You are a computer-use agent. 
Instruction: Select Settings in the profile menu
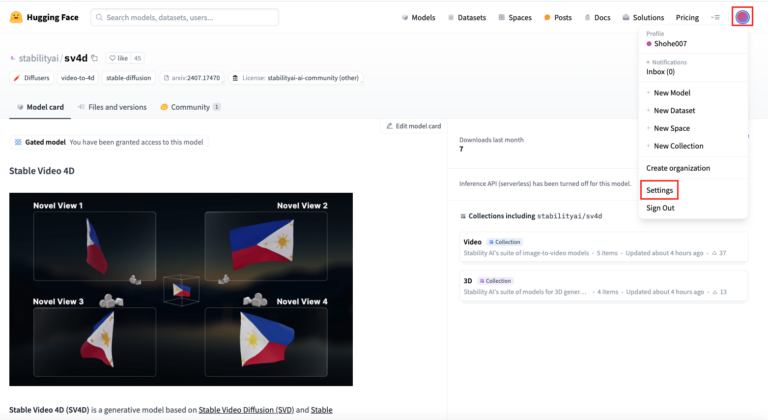point(660,190)
